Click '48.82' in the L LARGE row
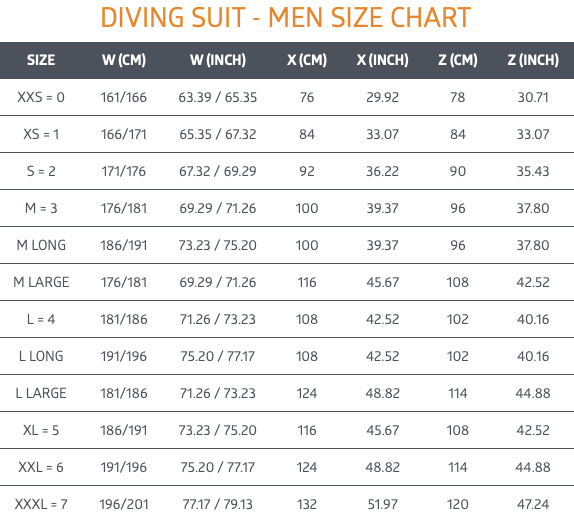The height and width of the screenshot is (516, 574). 383,393
